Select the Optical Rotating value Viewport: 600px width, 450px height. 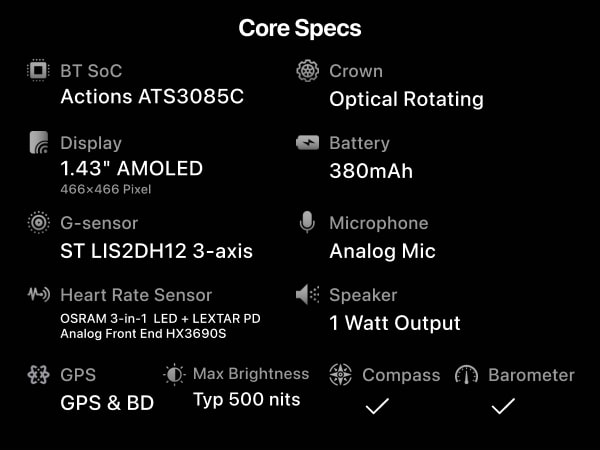pyautogui.click(x=406, y=99)
